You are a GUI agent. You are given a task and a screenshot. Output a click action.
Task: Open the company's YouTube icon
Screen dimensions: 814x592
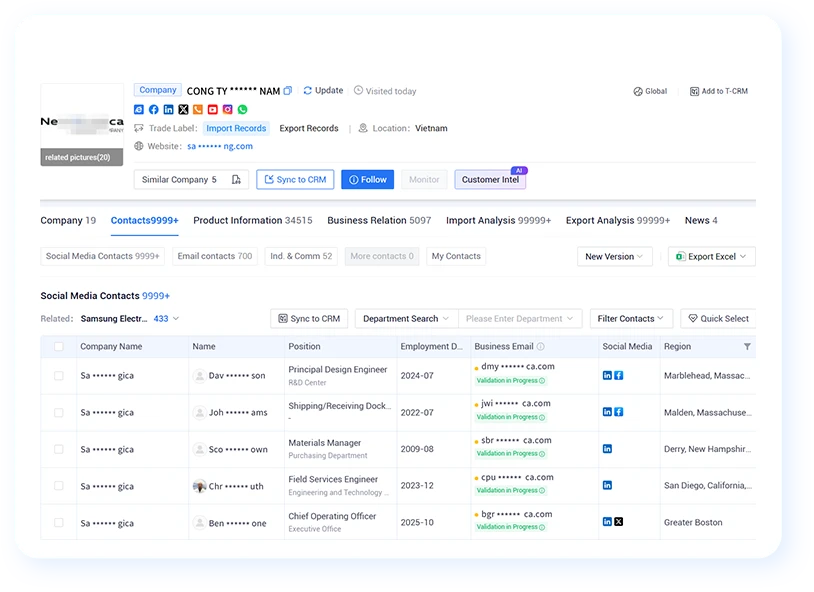tap(213, 110)
